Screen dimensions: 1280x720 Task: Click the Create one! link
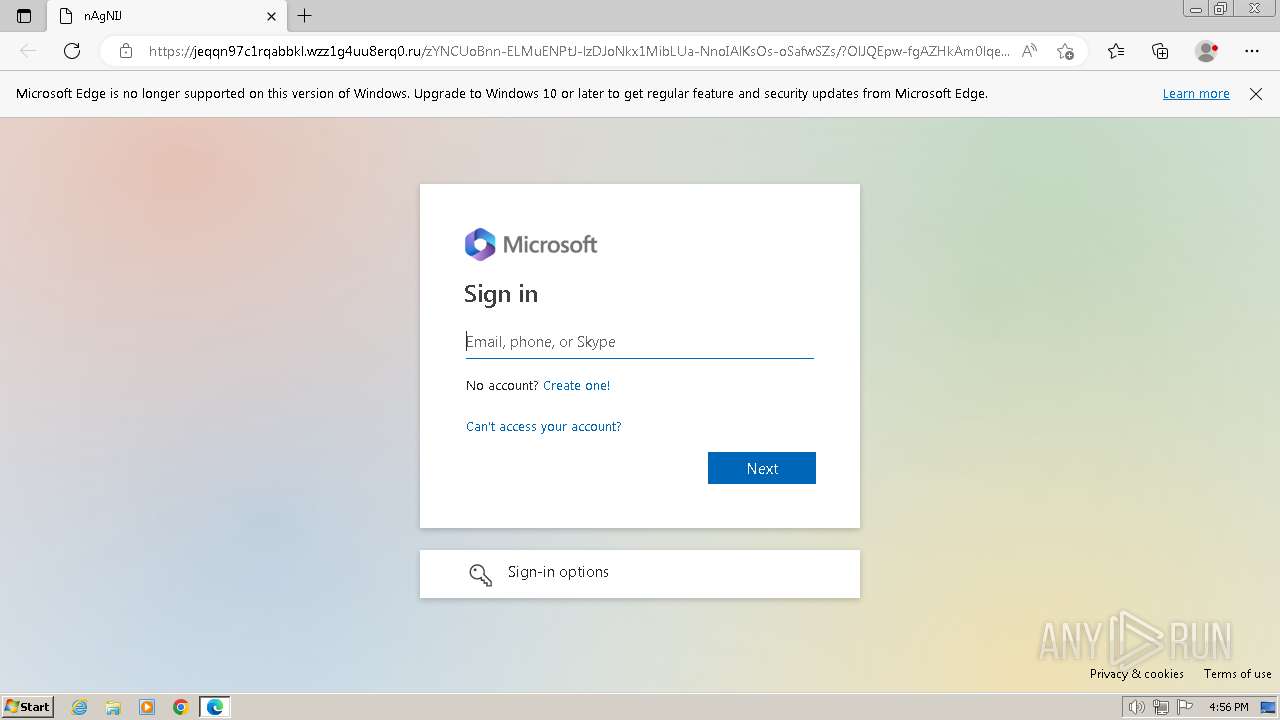pyautogui.click(x=576, y=386)
